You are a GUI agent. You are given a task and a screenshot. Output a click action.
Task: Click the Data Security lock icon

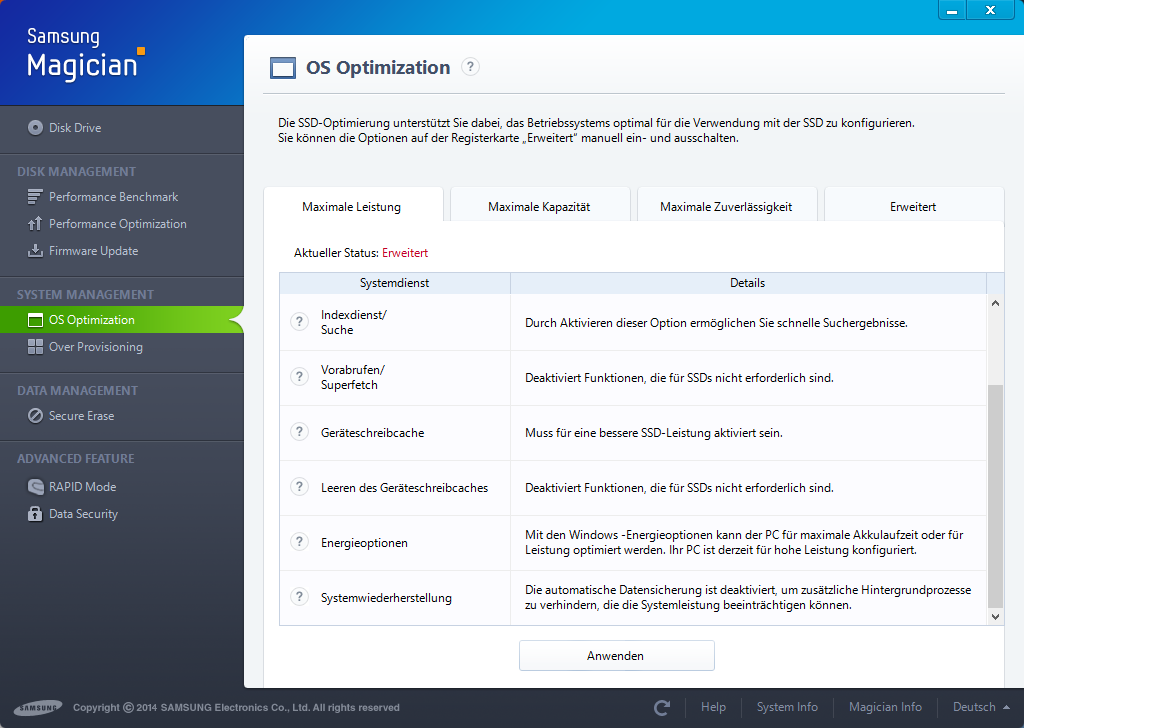35,513
